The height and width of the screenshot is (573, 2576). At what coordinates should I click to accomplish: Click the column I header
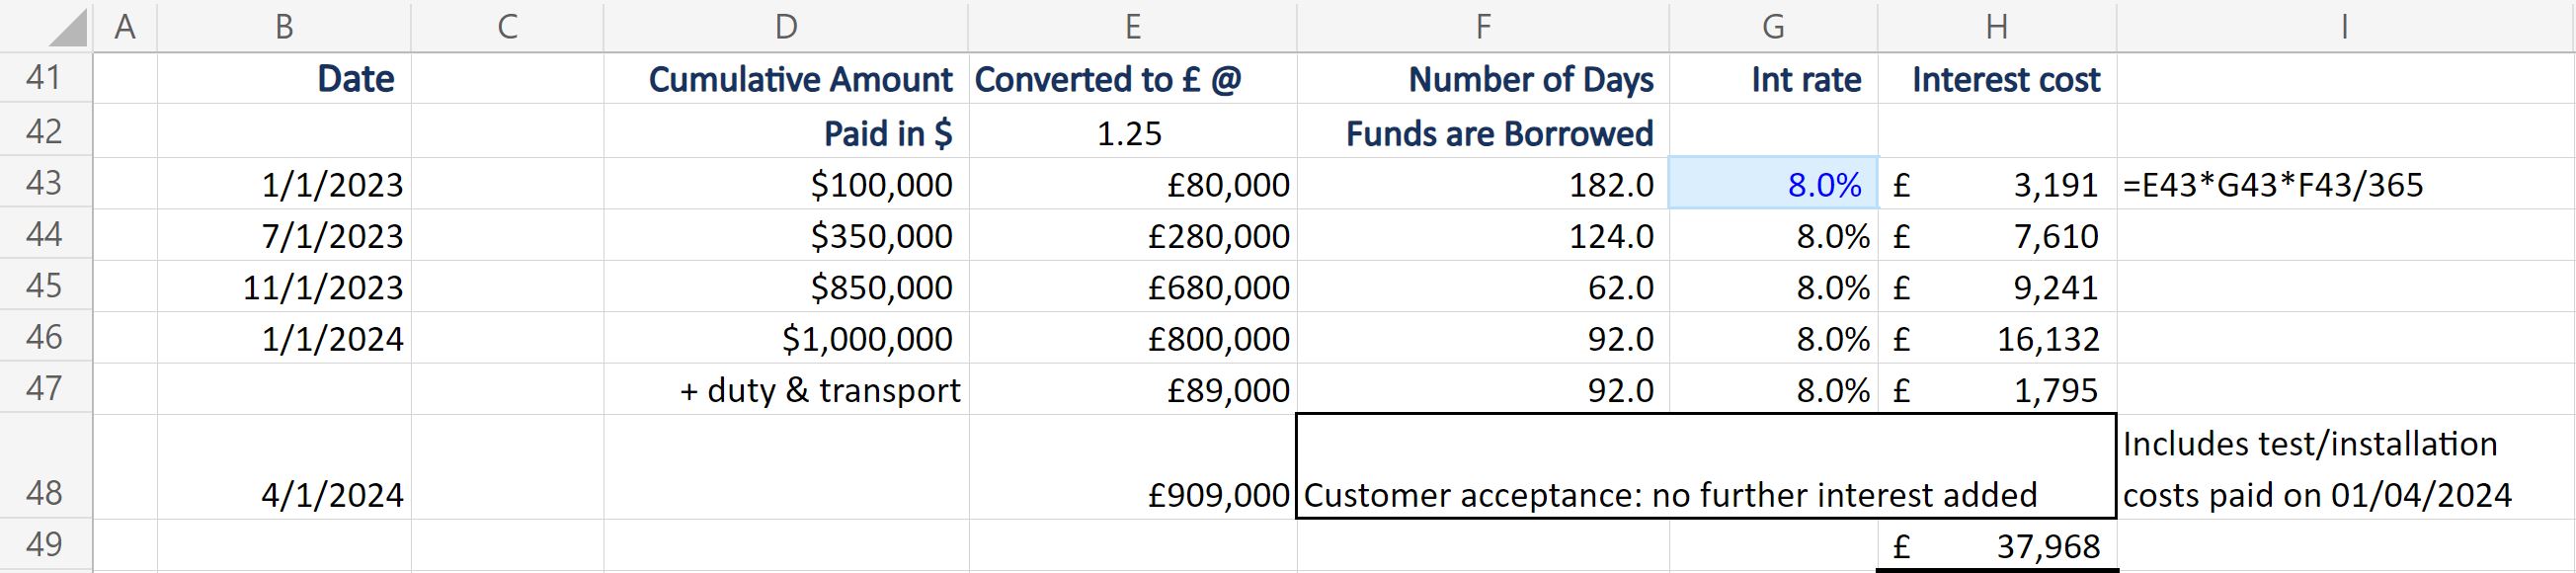pyautogui.click(x=2344, y=27)
